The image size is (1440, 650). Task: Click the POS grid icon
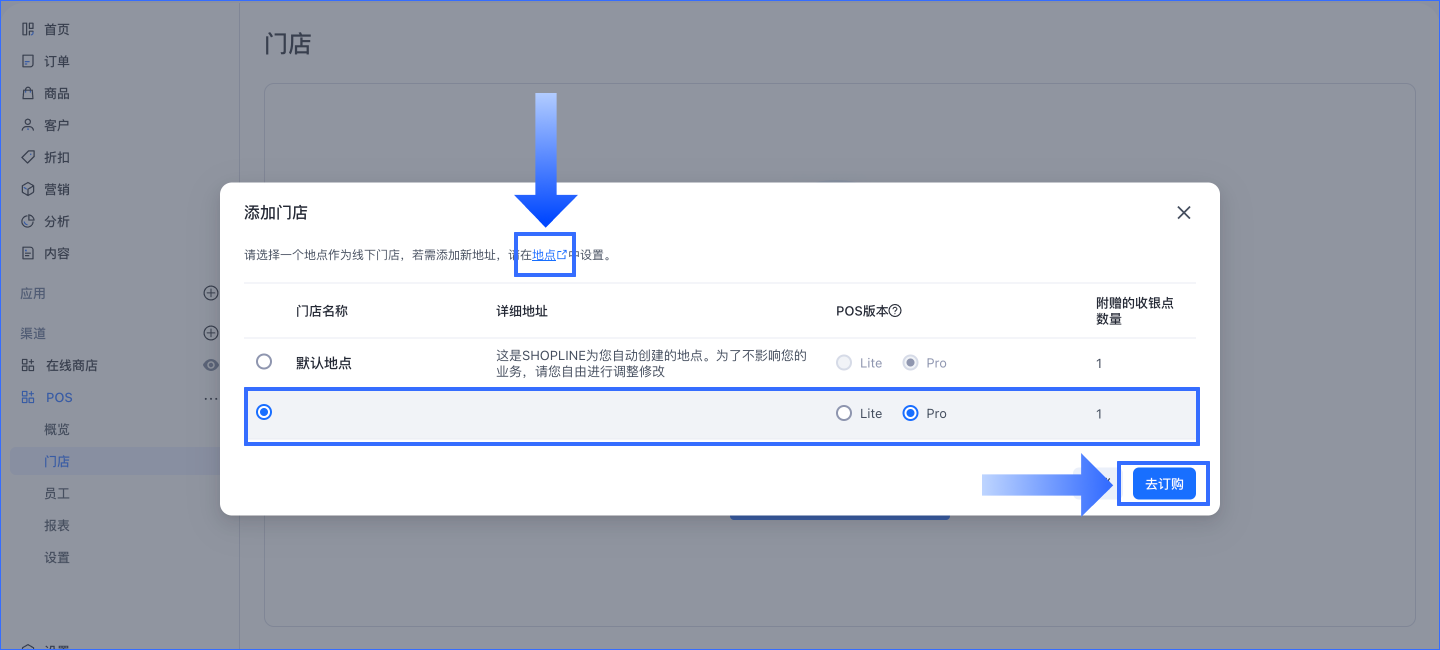click(x=28, y=397)
